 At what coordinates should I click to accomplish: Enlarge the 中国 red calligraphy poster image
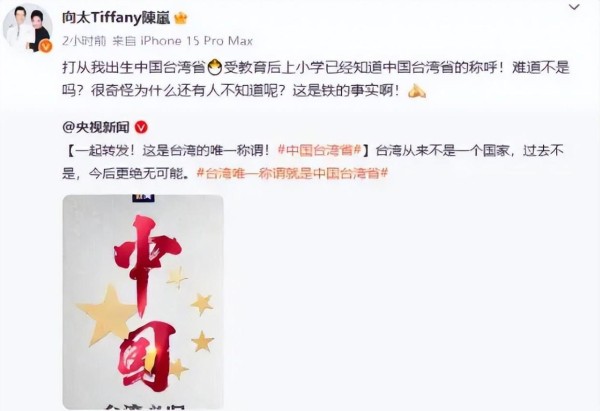(x=143, y=302)
